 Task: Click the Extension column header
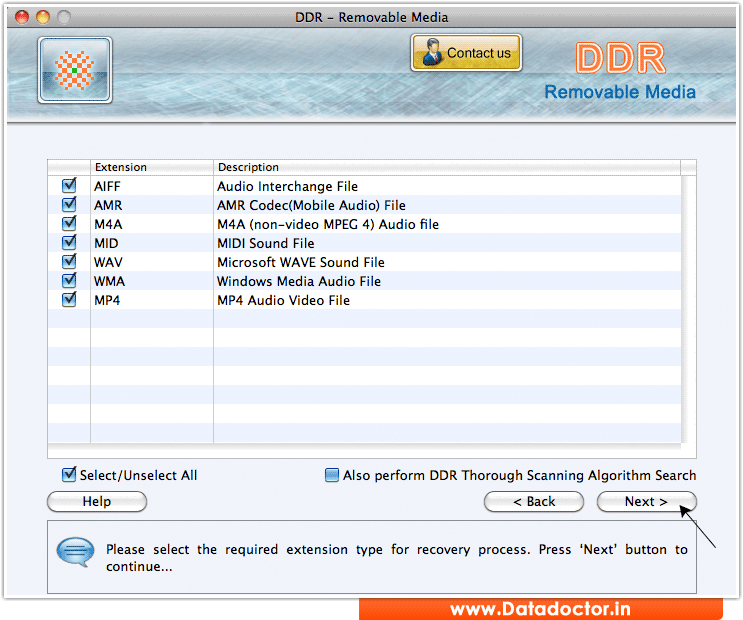152,167
